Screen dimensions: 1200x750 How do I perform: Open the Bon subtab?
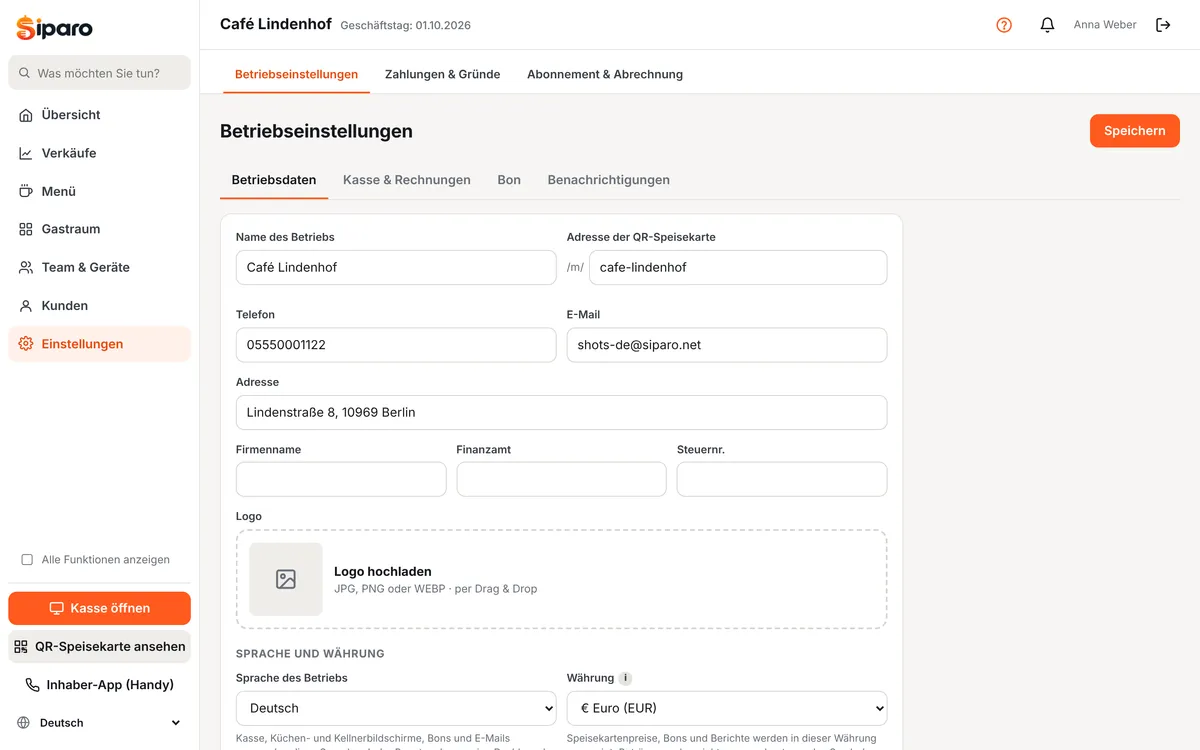509,180
